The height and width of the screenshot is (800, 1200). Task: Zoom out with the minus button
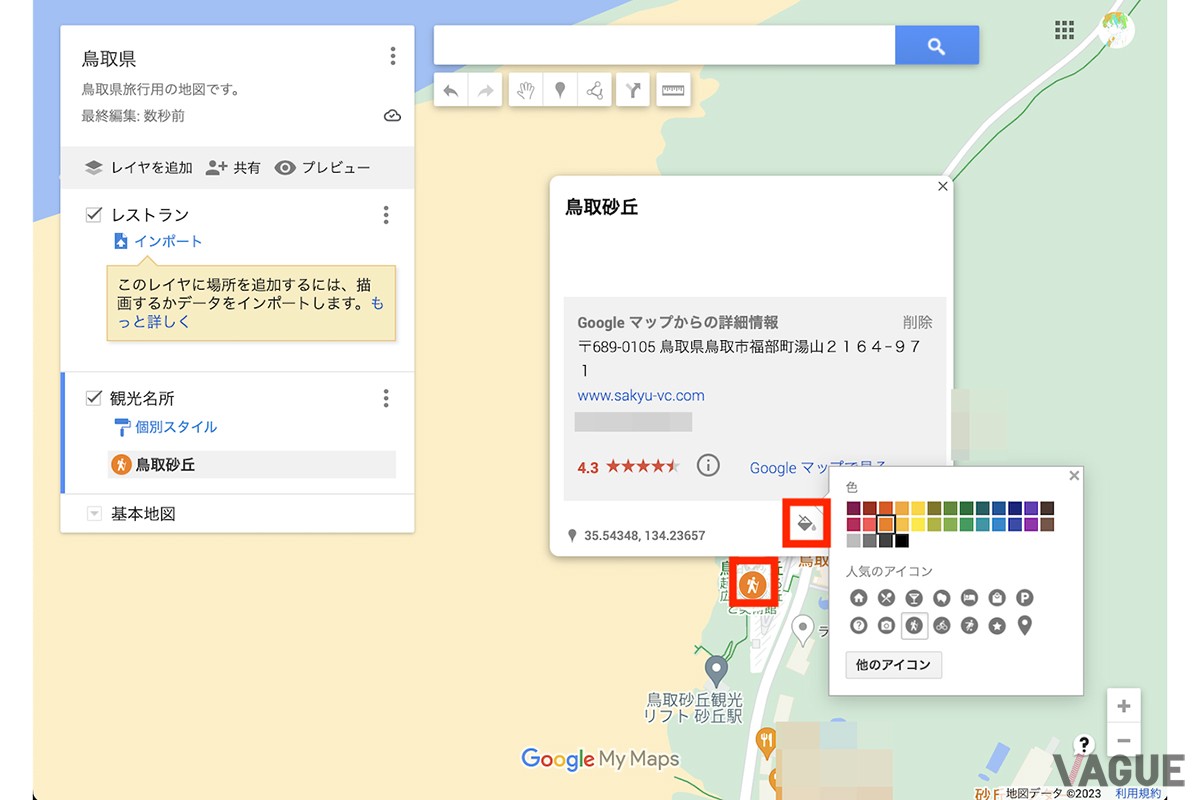click(x=1123, y=741)
